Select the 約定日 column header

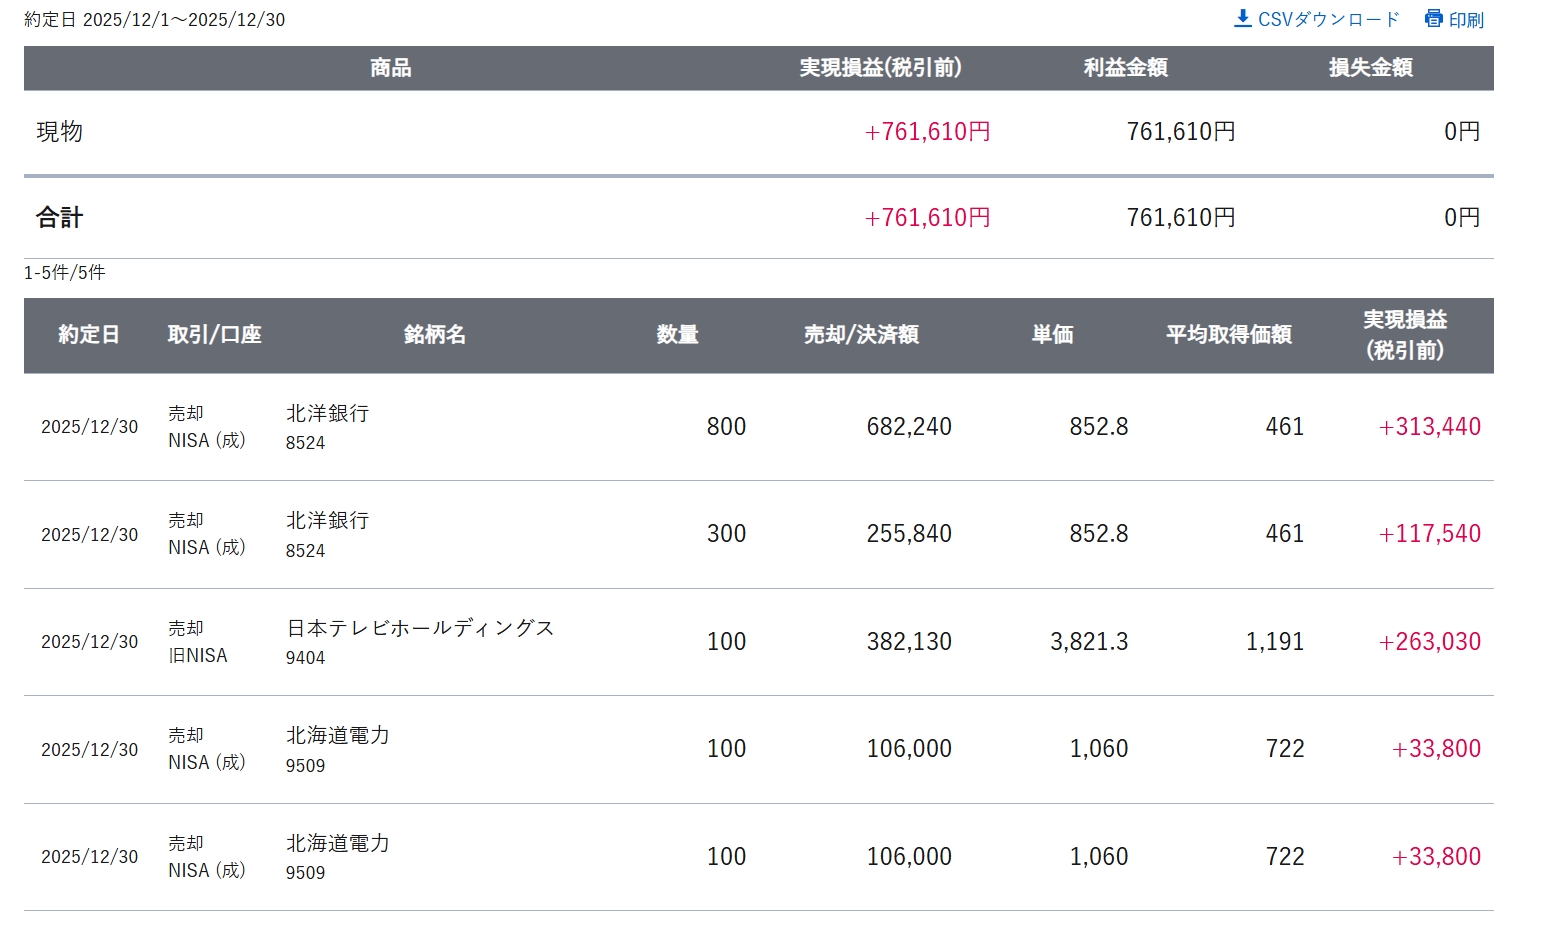click(x=89, y=335)
